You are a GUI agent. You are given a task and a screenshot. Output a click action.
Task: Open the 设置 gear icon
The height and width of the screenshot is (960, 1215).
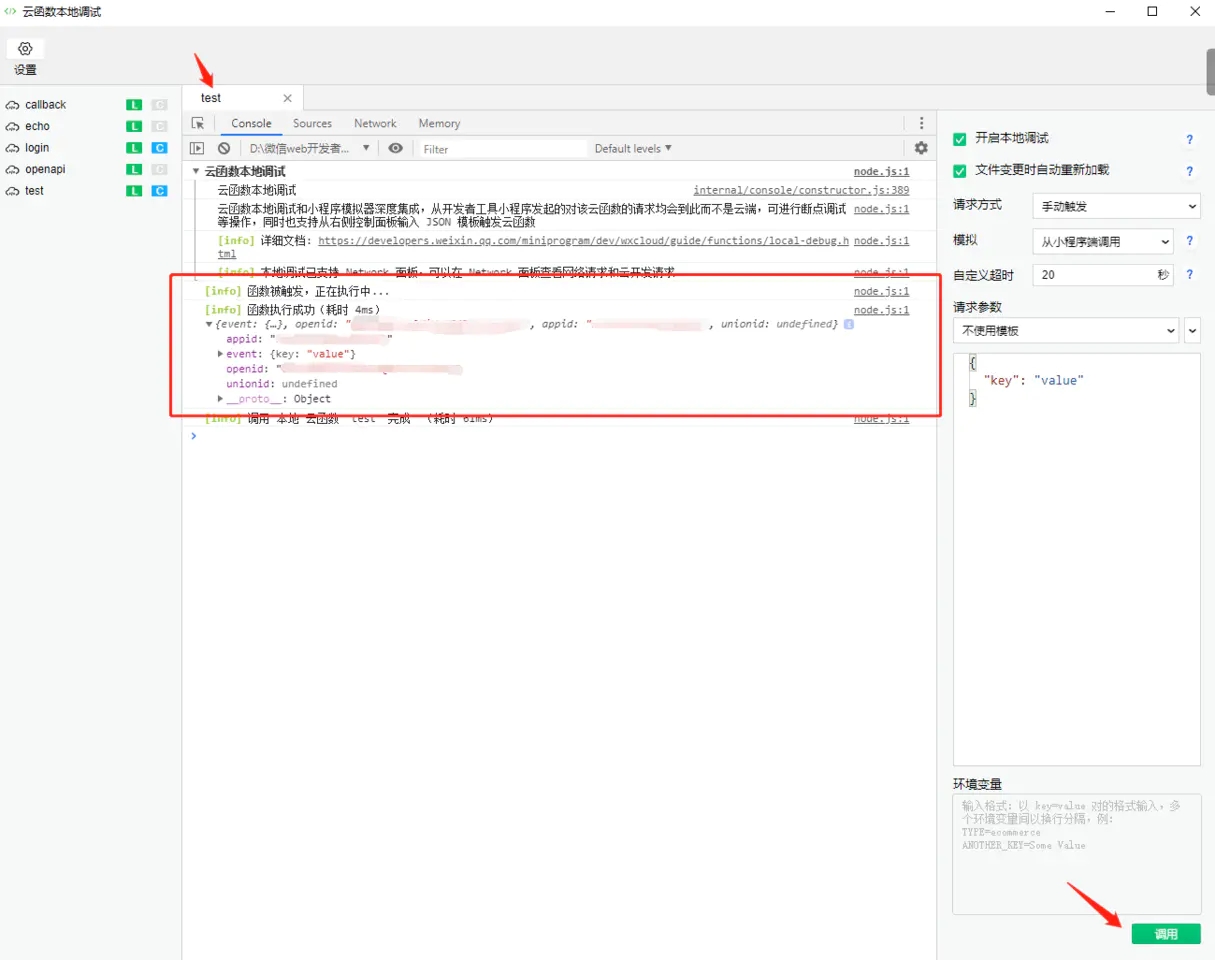pos(26,49)
